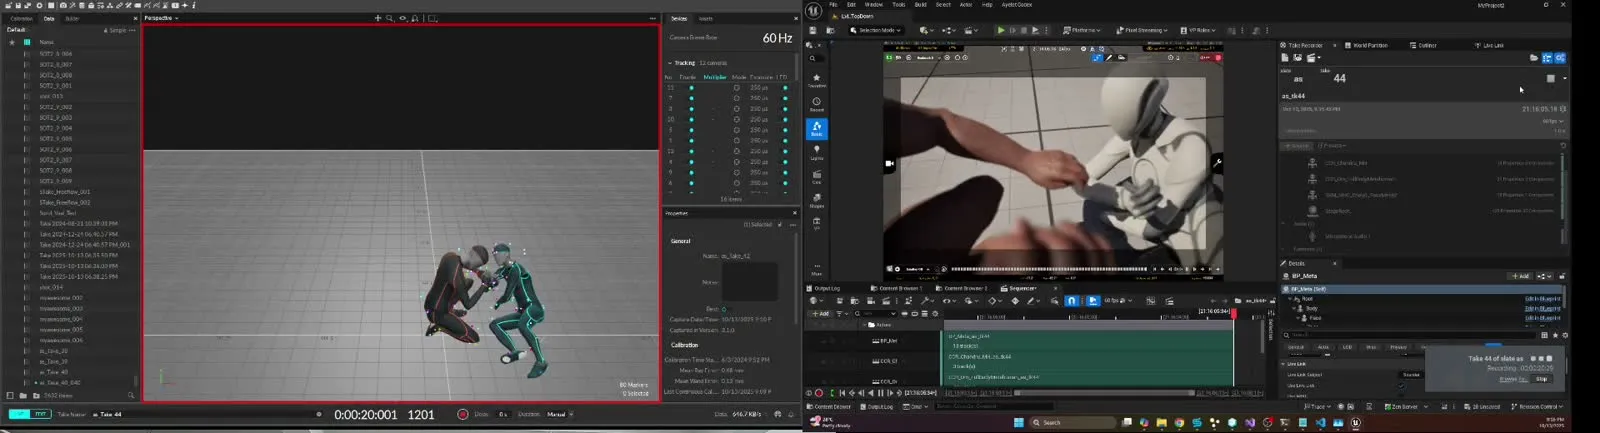Toggle Sequencer snapping magnet icon
This screenshot has width=1600, height=433.
coord(1071,300)
